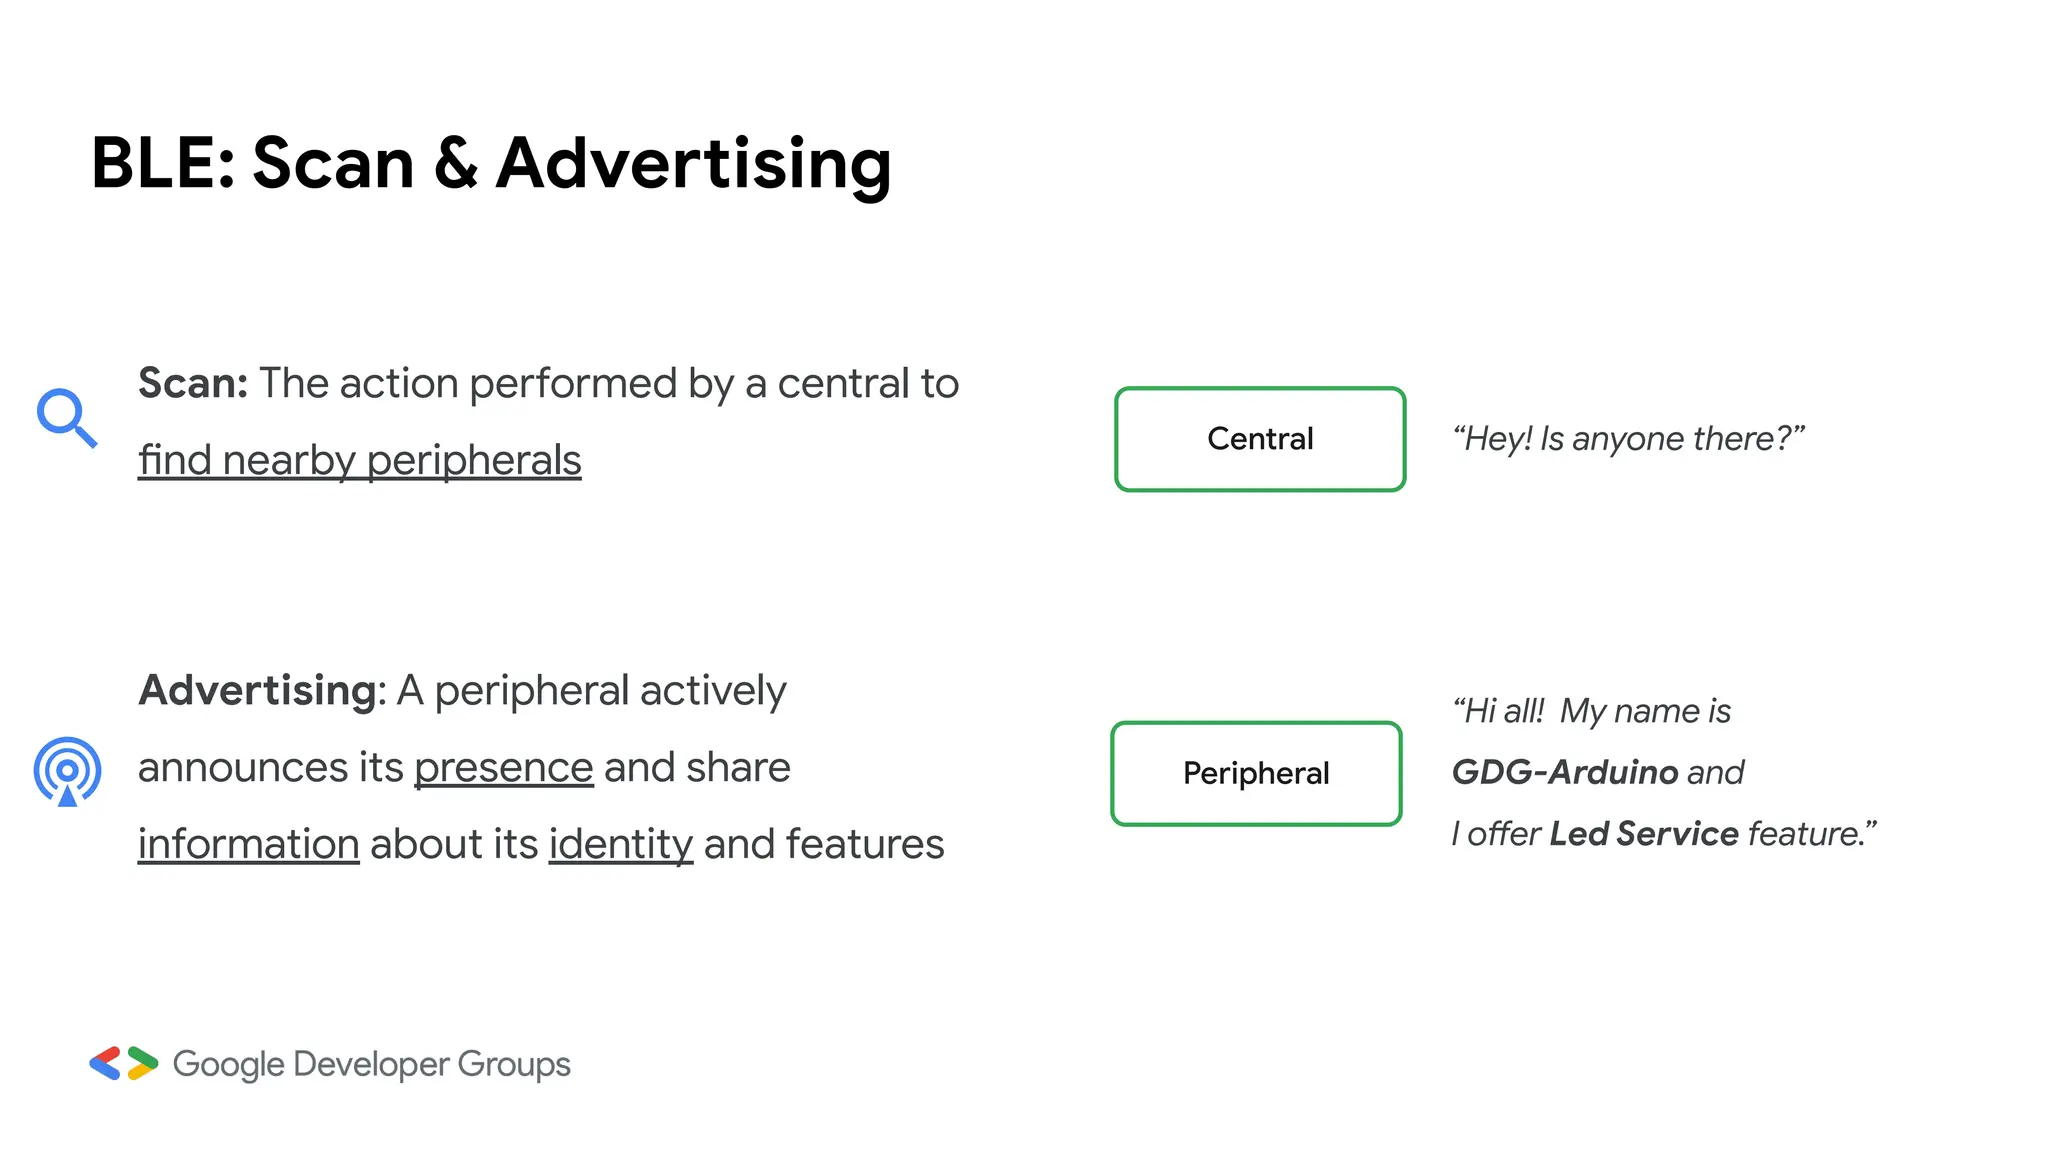
Task: Click the bold 'Advertising' label
Action: click(257, 690)
